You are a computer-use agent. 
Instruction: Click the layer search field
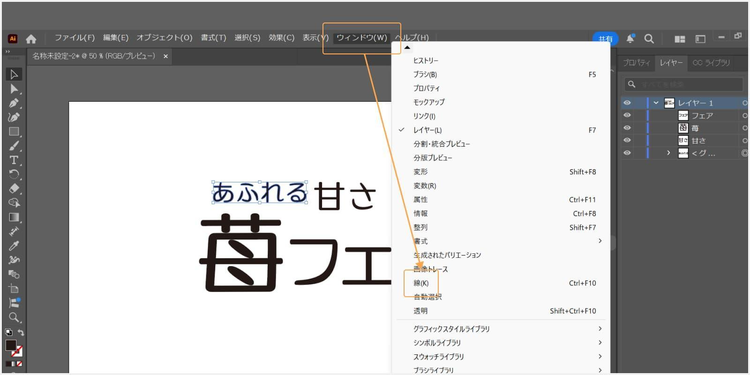[x=684, y=84]
